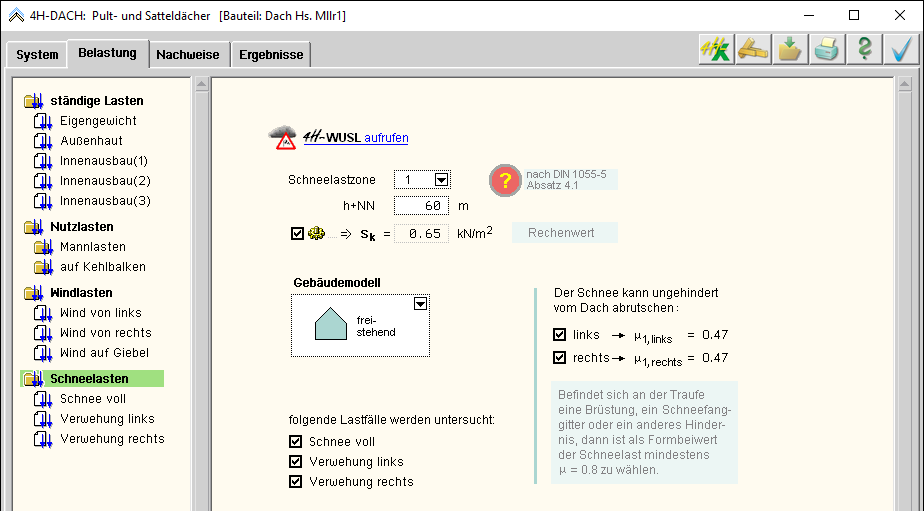Click the red question mark DIN 1055-5 icon
Viewport: 924px width, 511px height.
pos(506,180)
